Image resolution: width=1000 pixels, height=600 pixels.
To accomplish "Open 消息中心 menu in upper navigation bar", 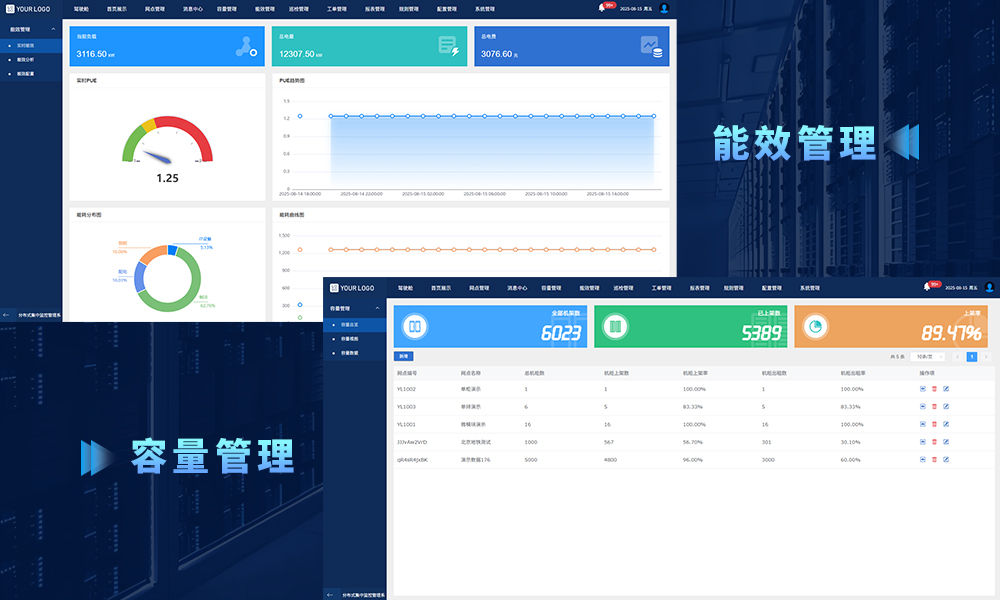I will click(x=194, y=8).
